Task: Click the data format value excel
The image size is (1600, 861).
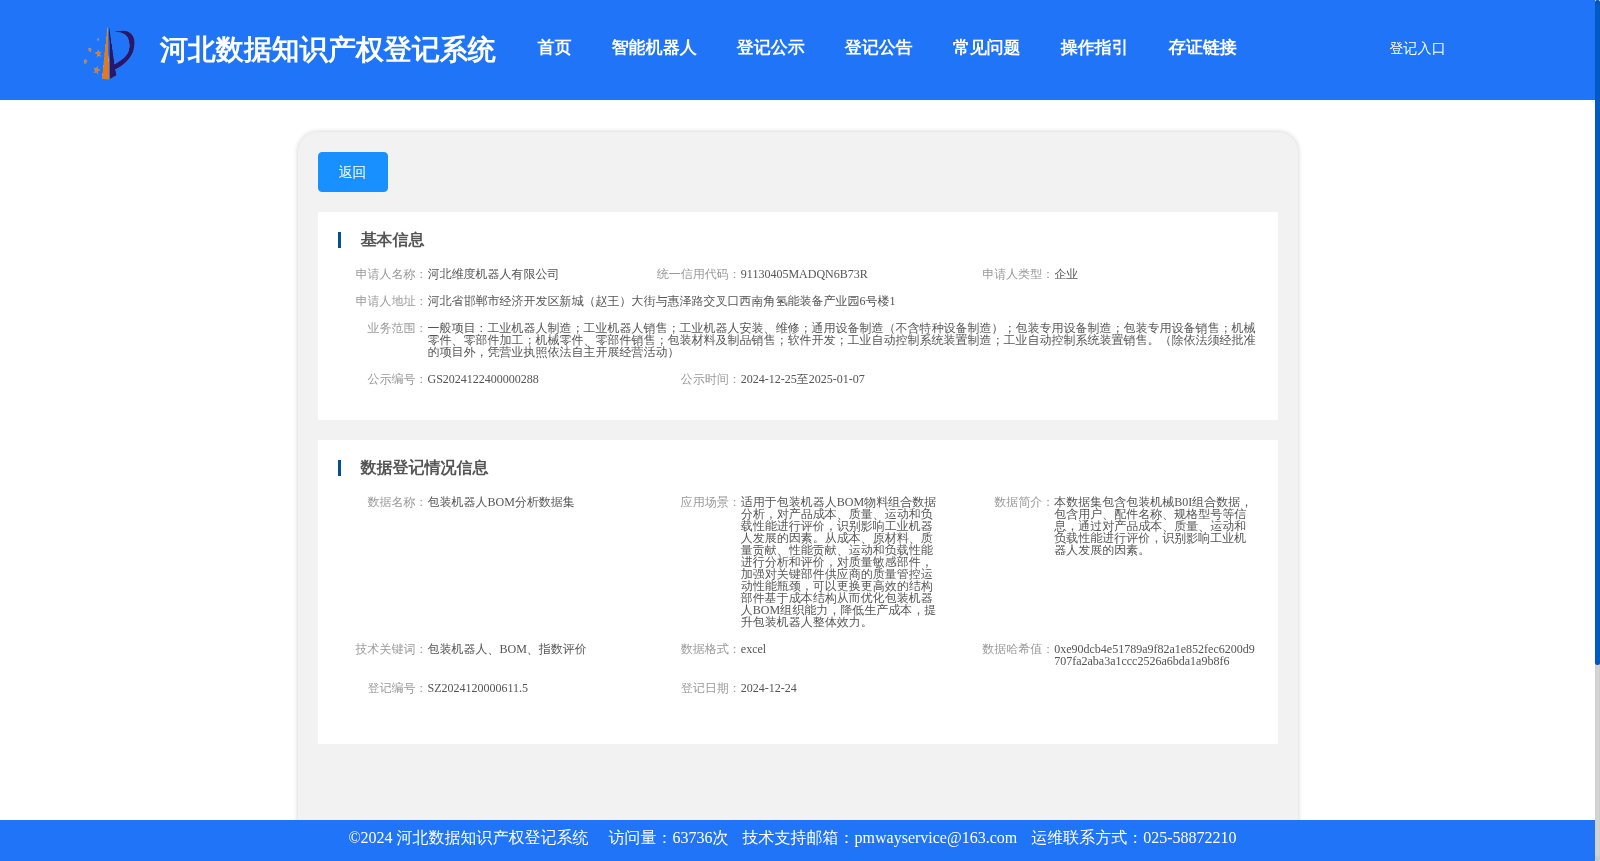Action: coord(753,649)
